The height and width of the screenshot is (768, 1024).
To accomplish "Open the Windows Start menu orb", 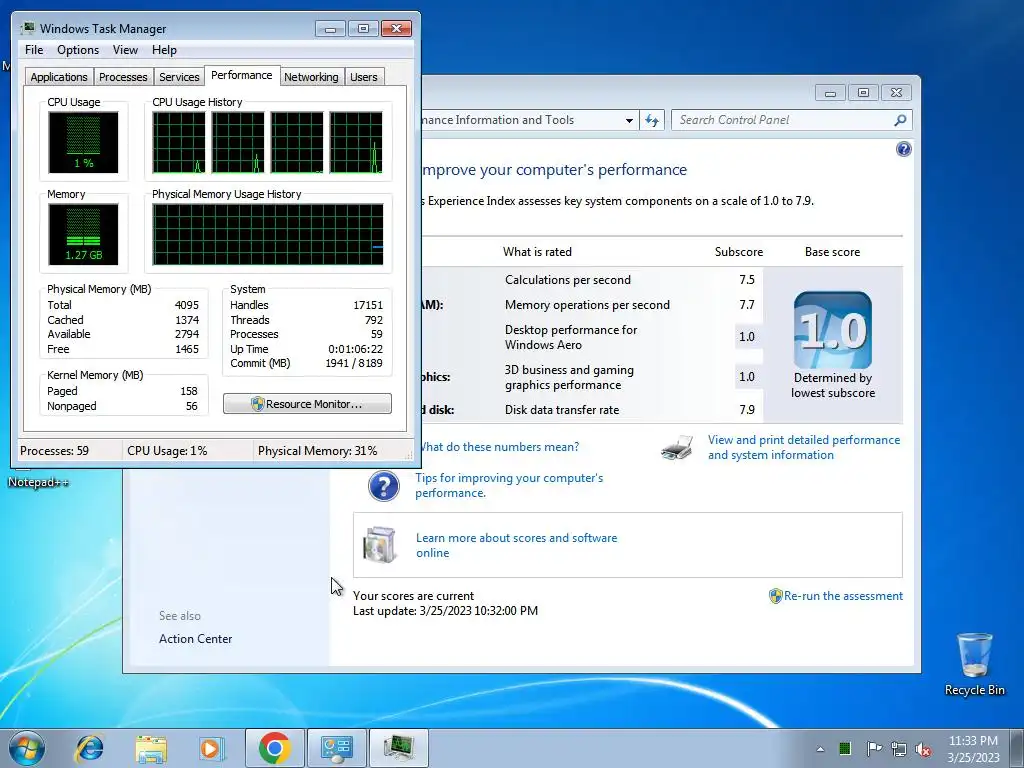I will 27,748.
